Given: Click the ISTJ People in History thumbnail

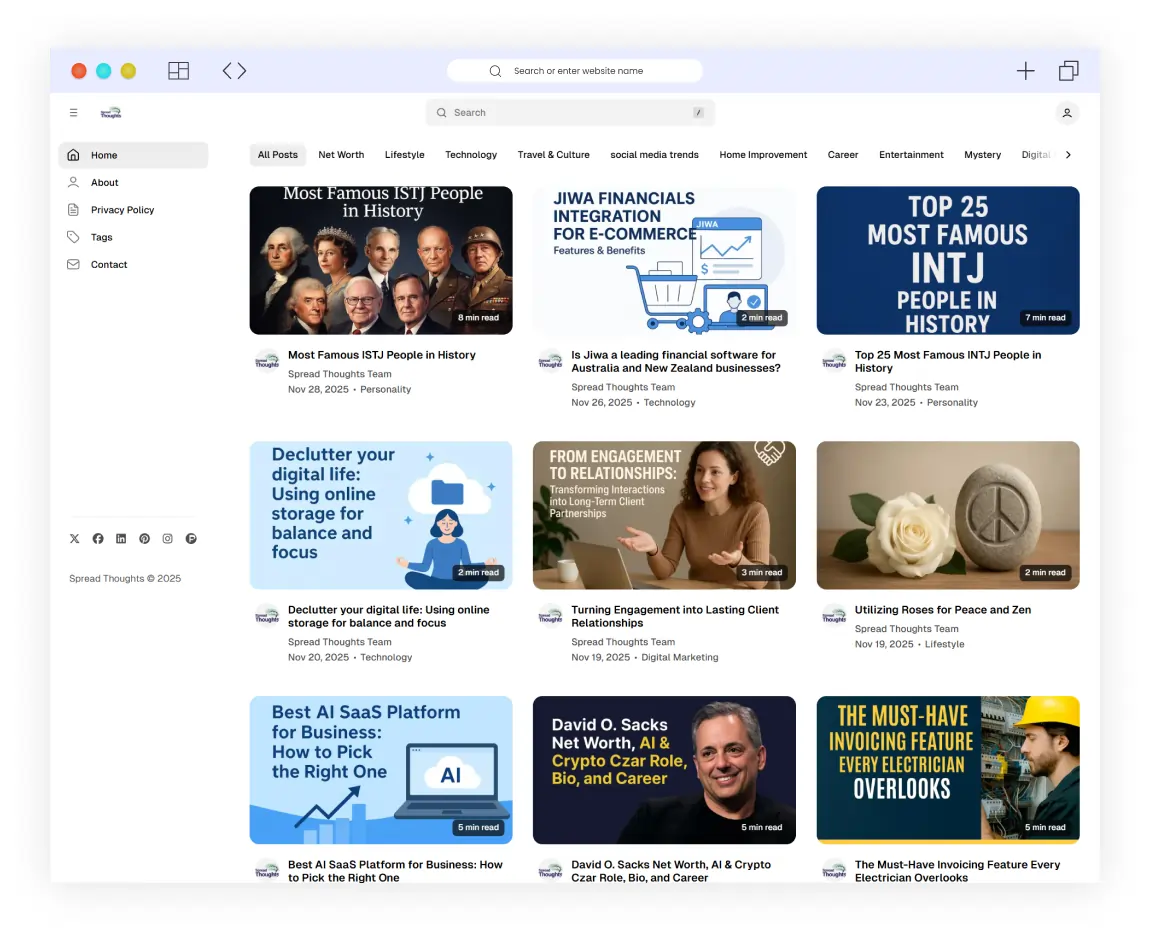Looking at the screenshot, I should coord(381,260).
